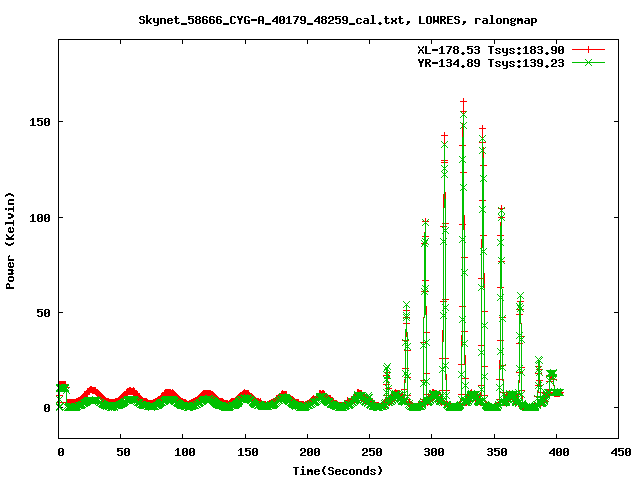Click y-axis tick label 100

[40, 218]
